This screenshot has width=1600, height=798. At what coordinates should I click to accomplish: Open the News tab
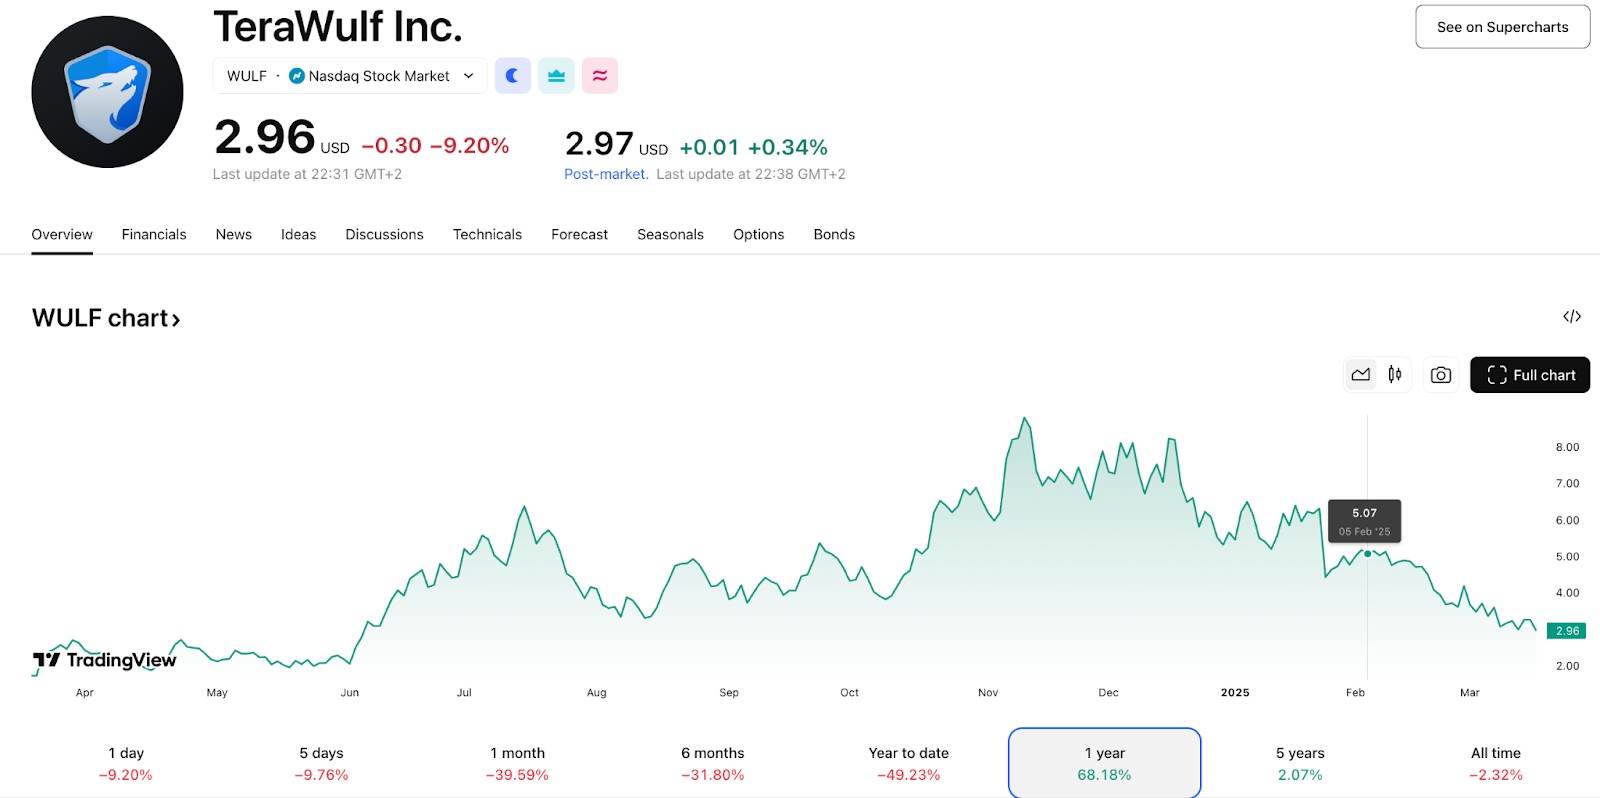[x=234, y=234]
